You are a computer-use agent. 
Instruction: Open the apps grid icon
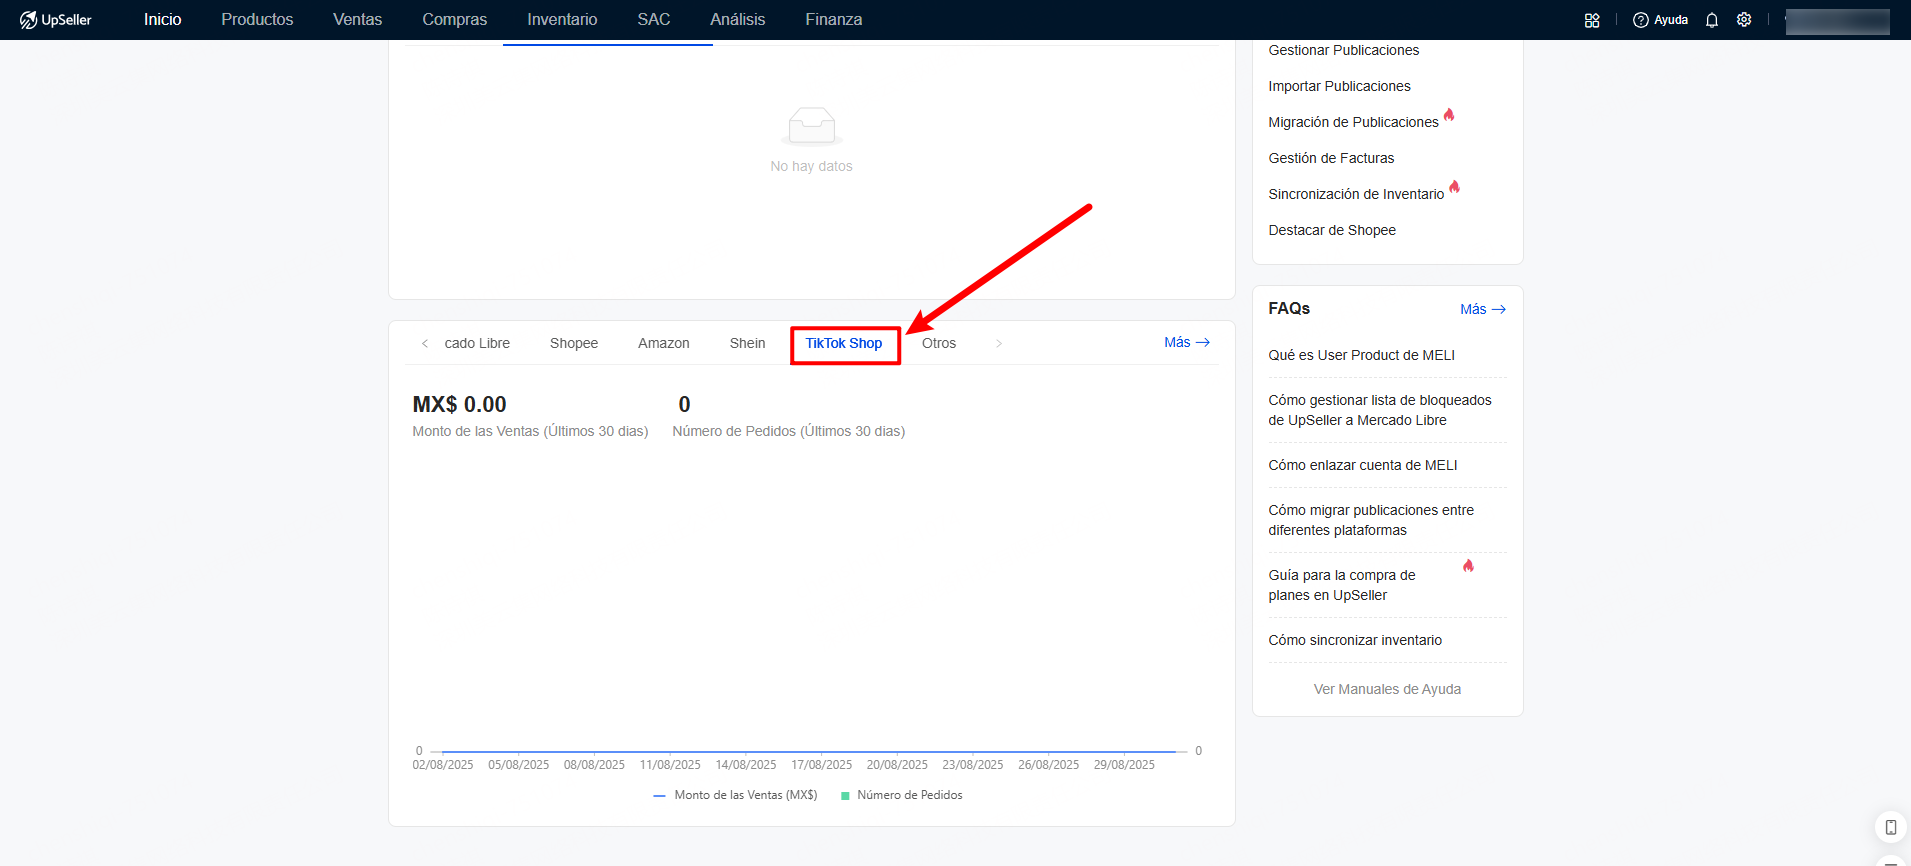(x=1592, y=20)
